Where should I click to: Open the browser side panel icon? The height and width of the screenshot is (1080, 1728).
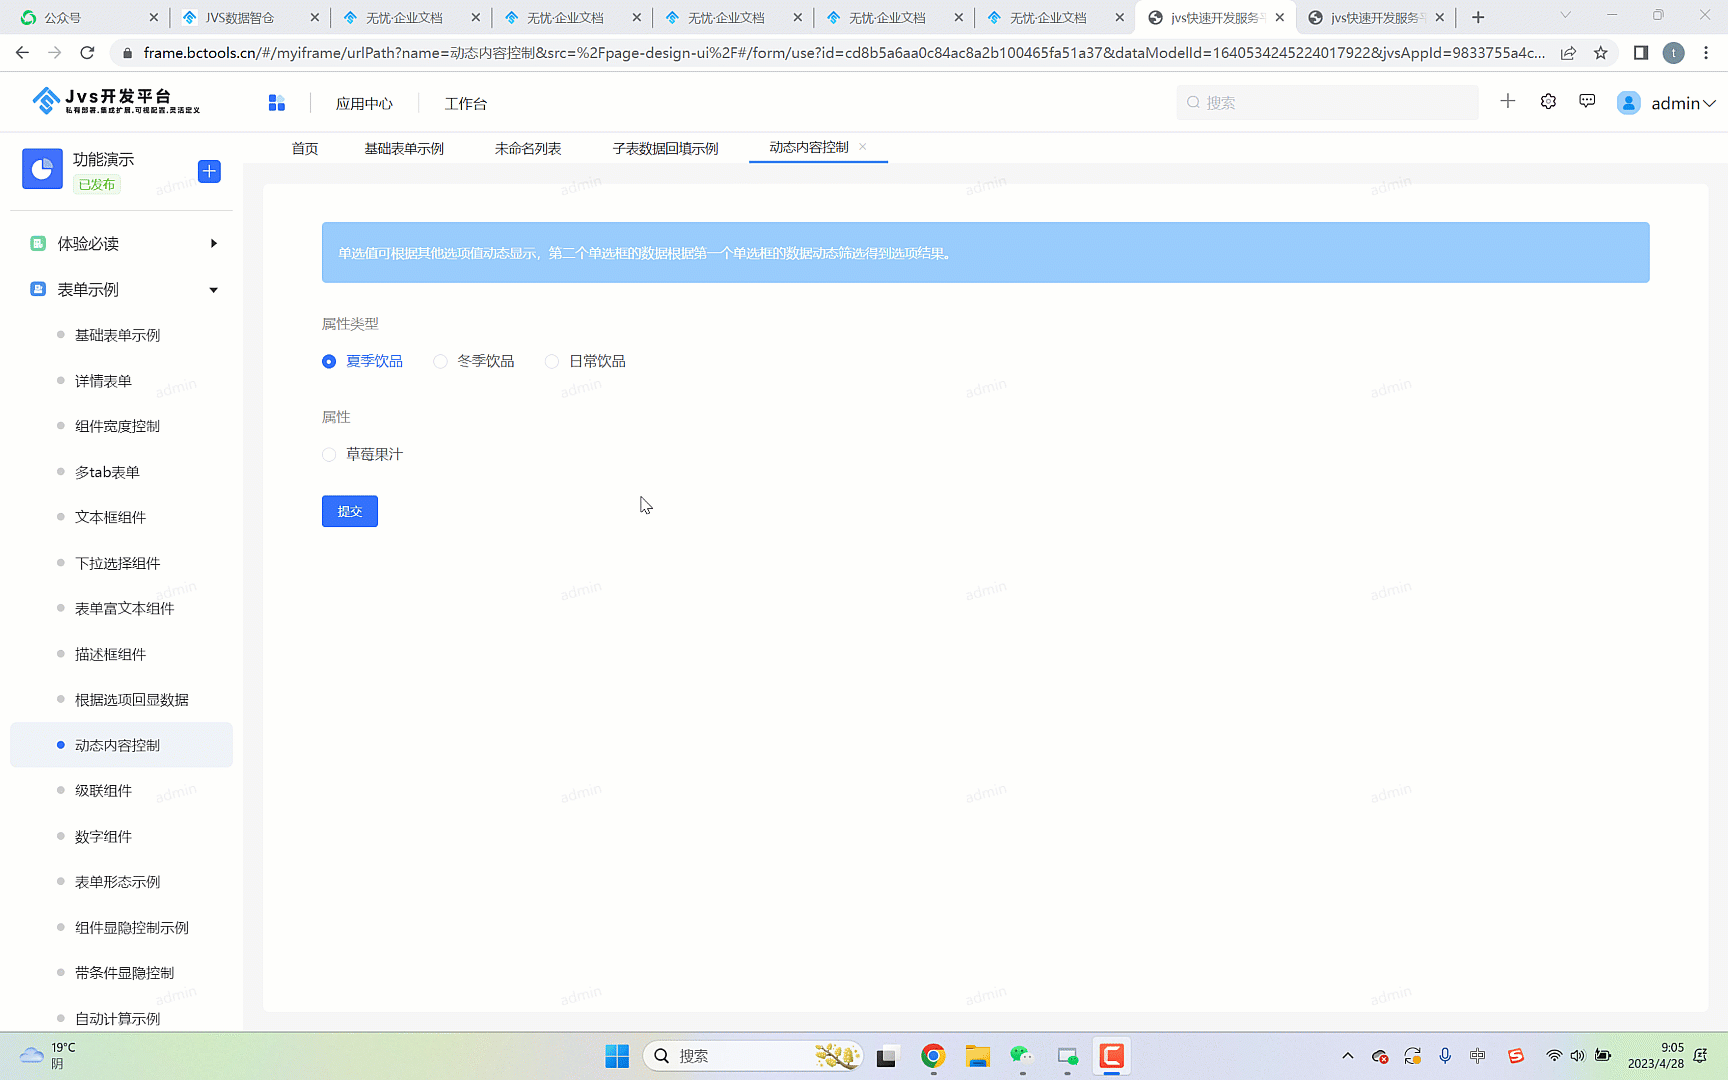pyautogui.click(x=1641, y=53)
